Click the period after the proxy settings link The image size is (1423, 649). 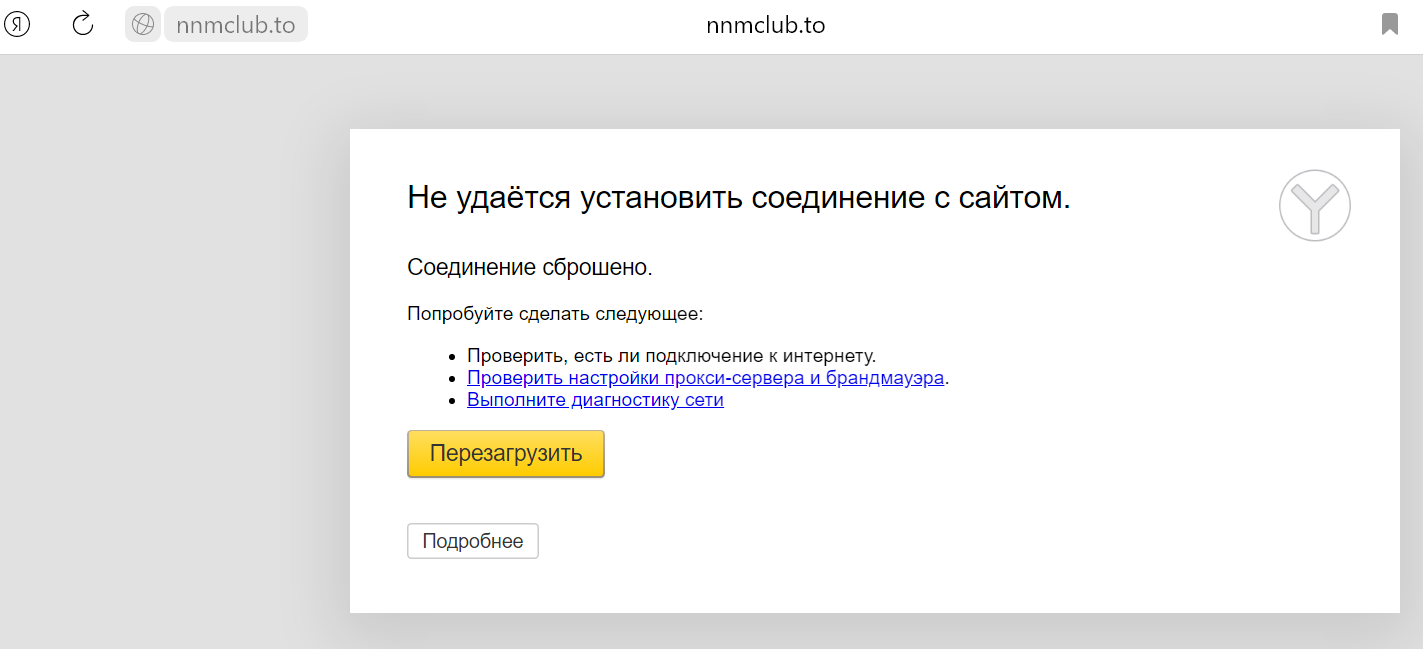pos(947,379)
